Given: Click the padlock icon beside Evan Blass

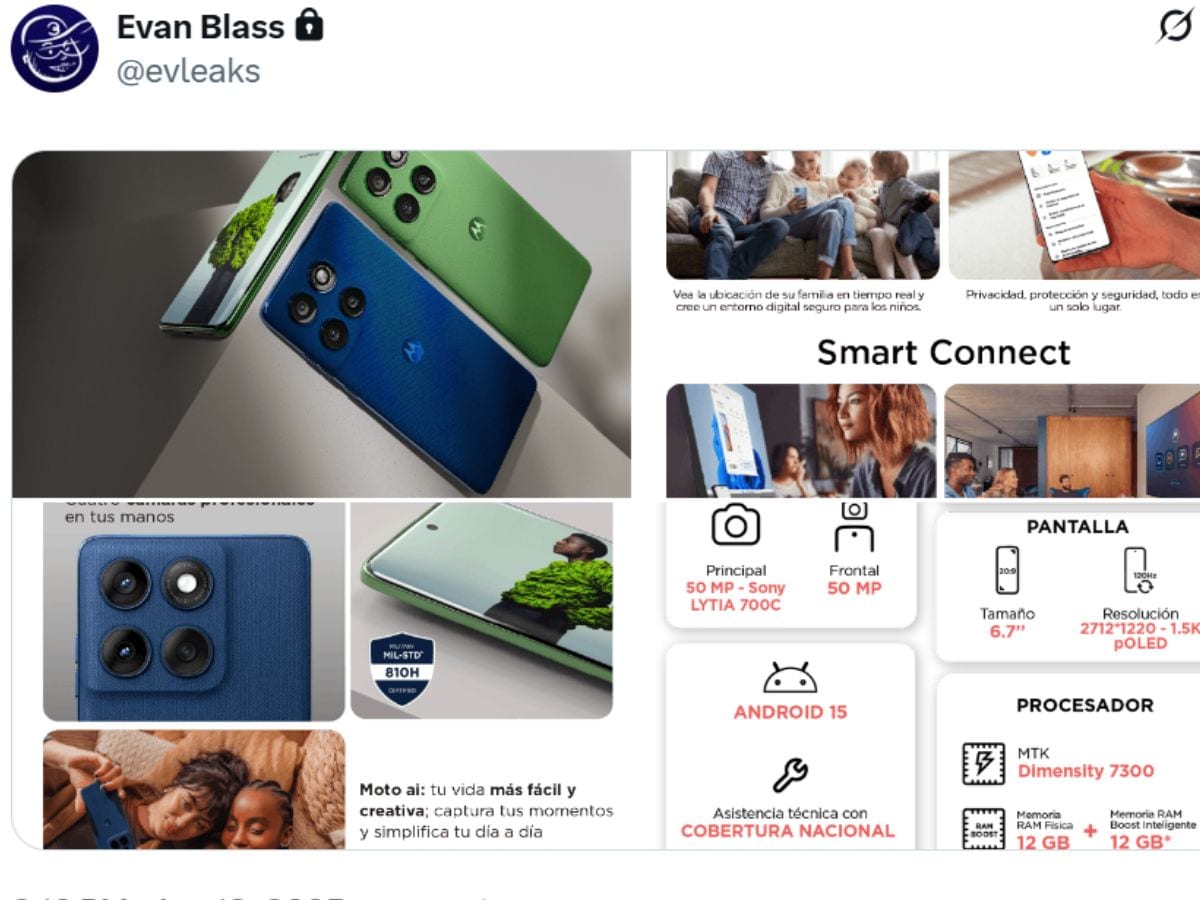Looking at the screenshot, I should coord(310,25).
